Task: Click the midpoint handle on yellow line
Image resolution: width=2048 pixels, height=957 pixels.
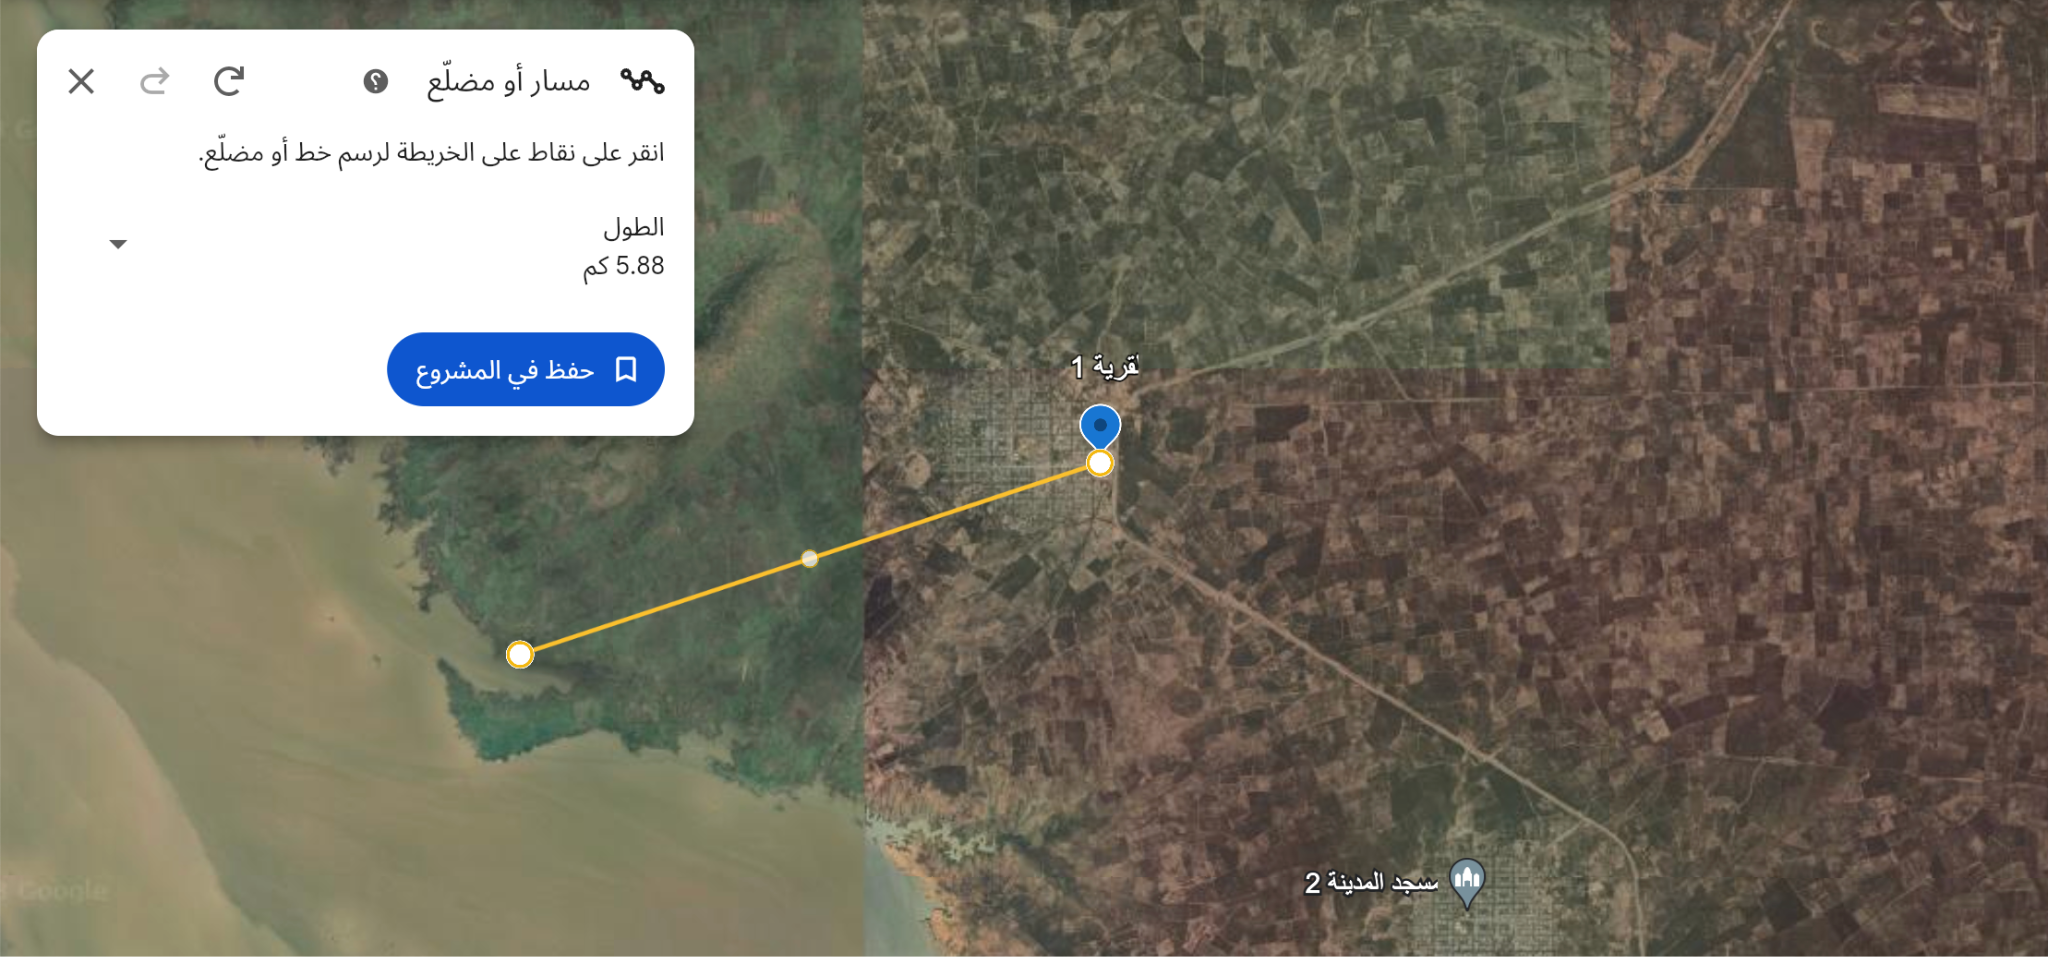Action: point(810,559)
